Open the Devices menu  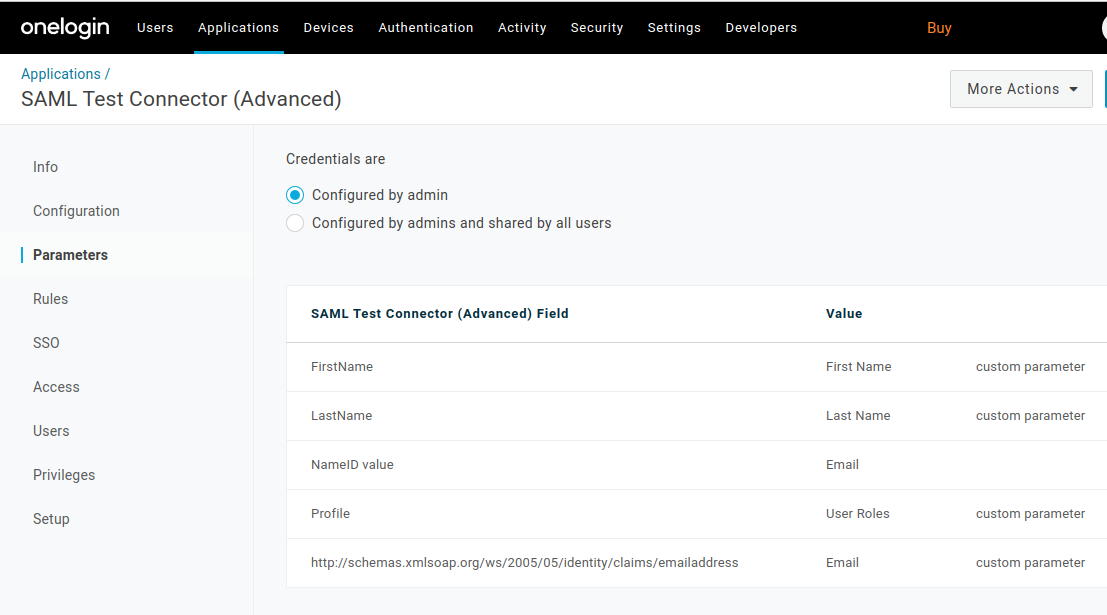click(x=328, y=28)
